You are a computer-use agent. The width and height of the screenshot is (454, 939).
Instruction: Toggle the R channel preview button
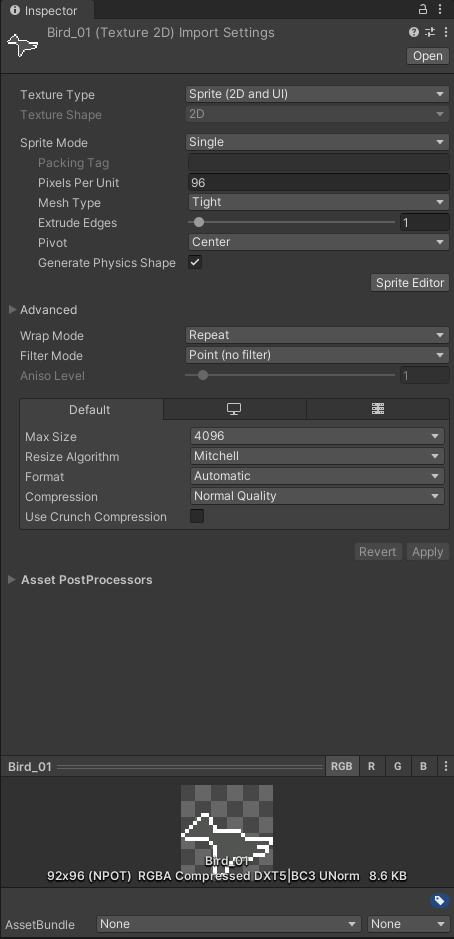[x=371, y=766]
